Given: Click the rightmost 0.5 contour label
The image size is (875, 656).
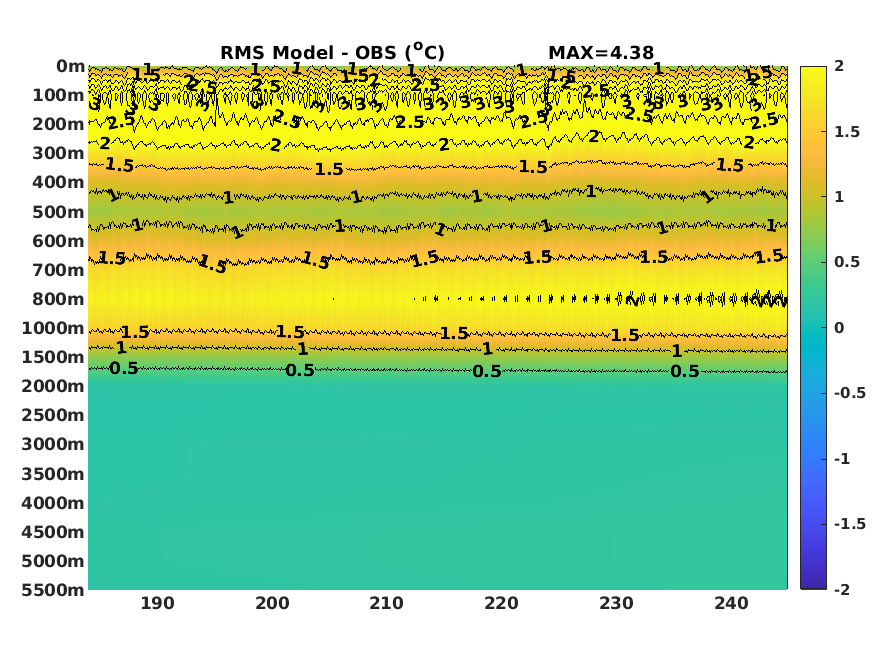Looking at the screenshot, I should 685,372.
